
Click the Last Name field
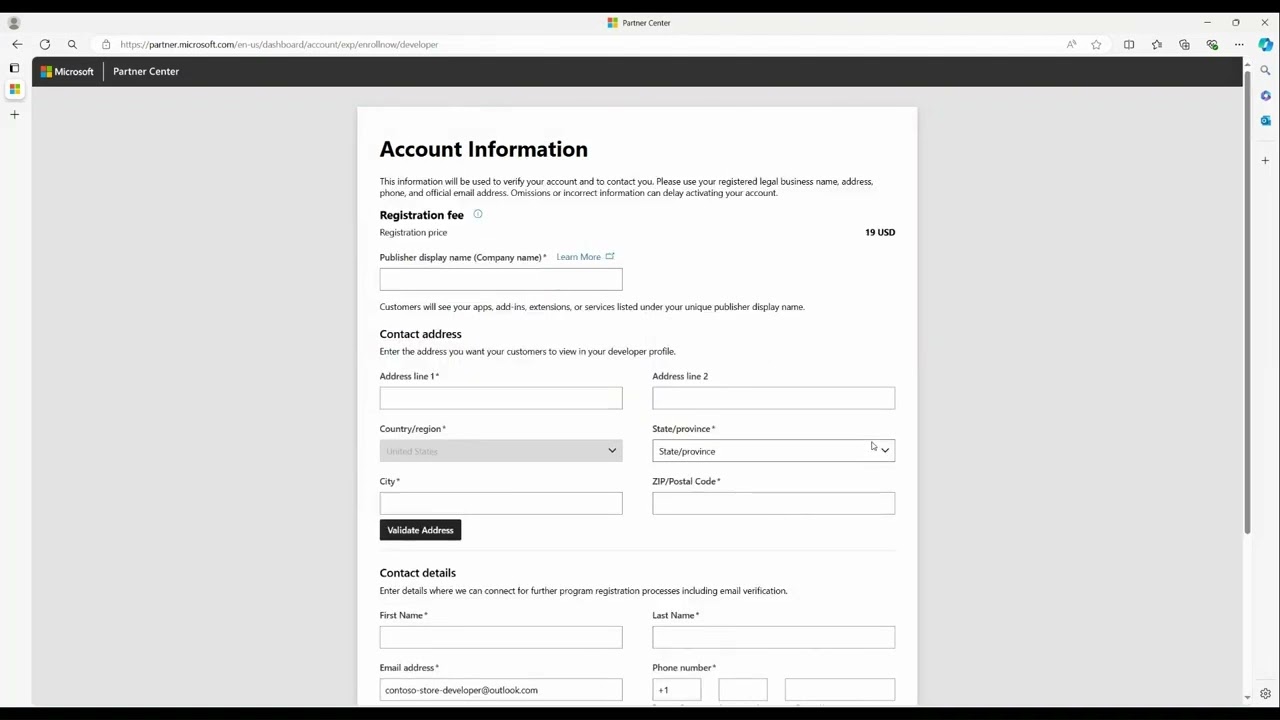773,637
